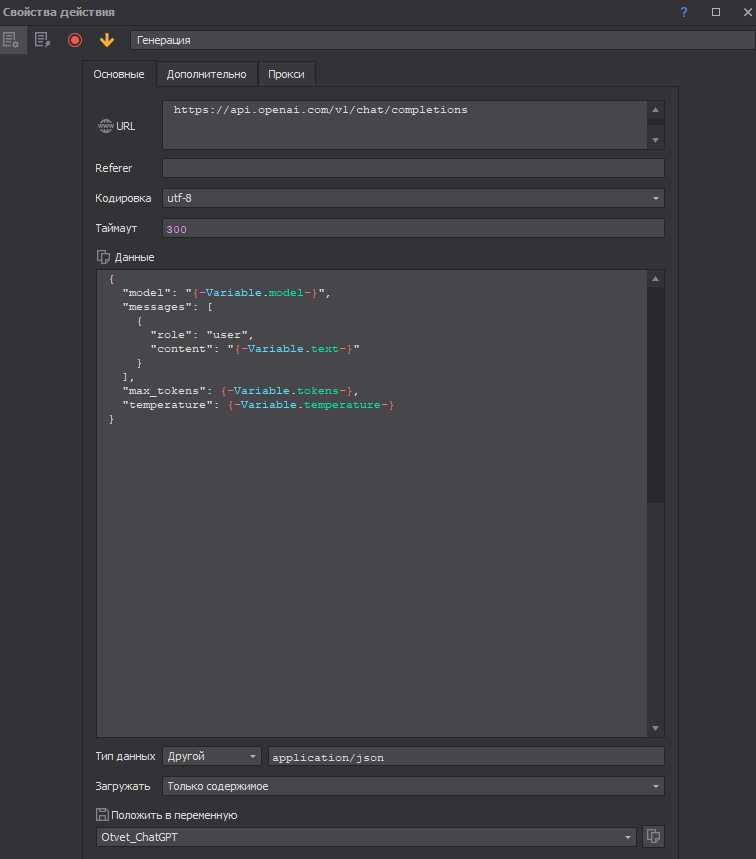Screen dimensions: 756x859
Task: Click the action properties icon in toolbar
Action: pyautogui.click(x=12, y=40)
